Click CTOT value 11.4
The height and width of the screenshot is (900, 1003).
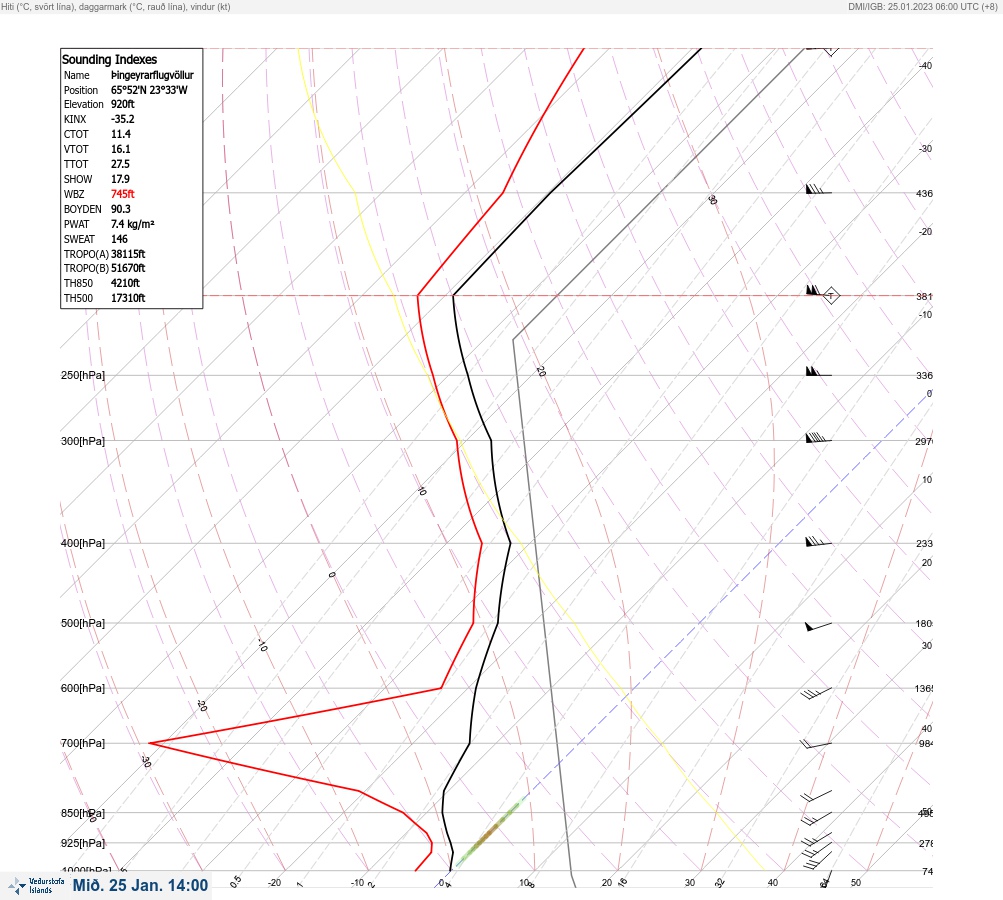pos(121,134)
